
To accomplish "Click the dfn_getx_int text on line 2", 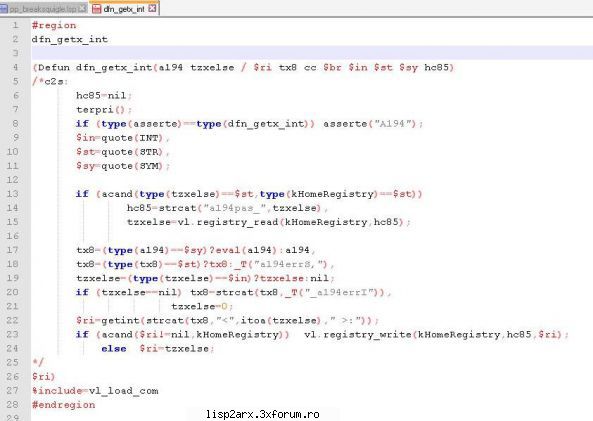I will [70, 39].
